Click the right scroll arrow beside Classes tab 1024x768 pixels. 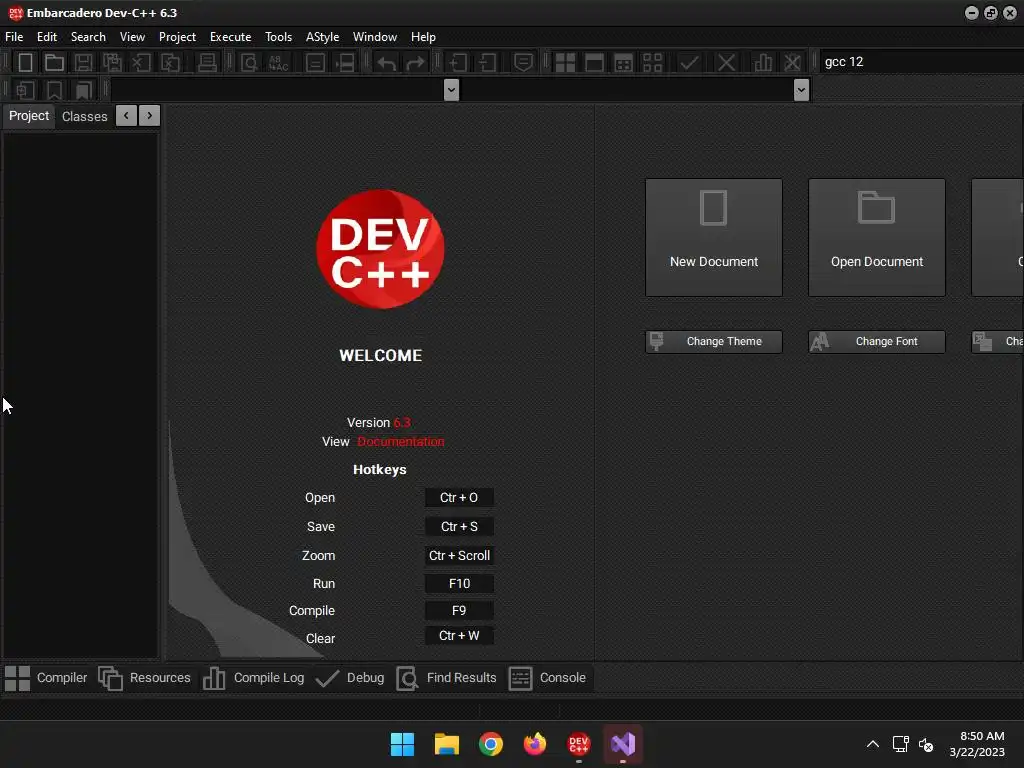(150, 116)
